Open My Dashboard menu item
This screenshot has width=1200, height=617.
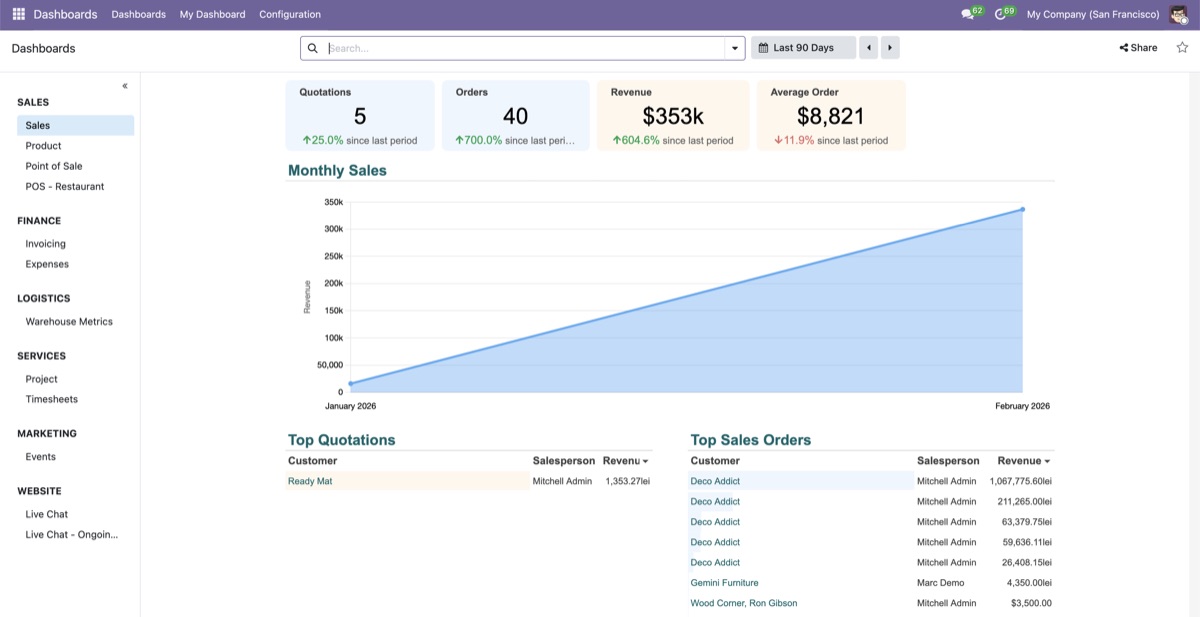tap(212, 14)
